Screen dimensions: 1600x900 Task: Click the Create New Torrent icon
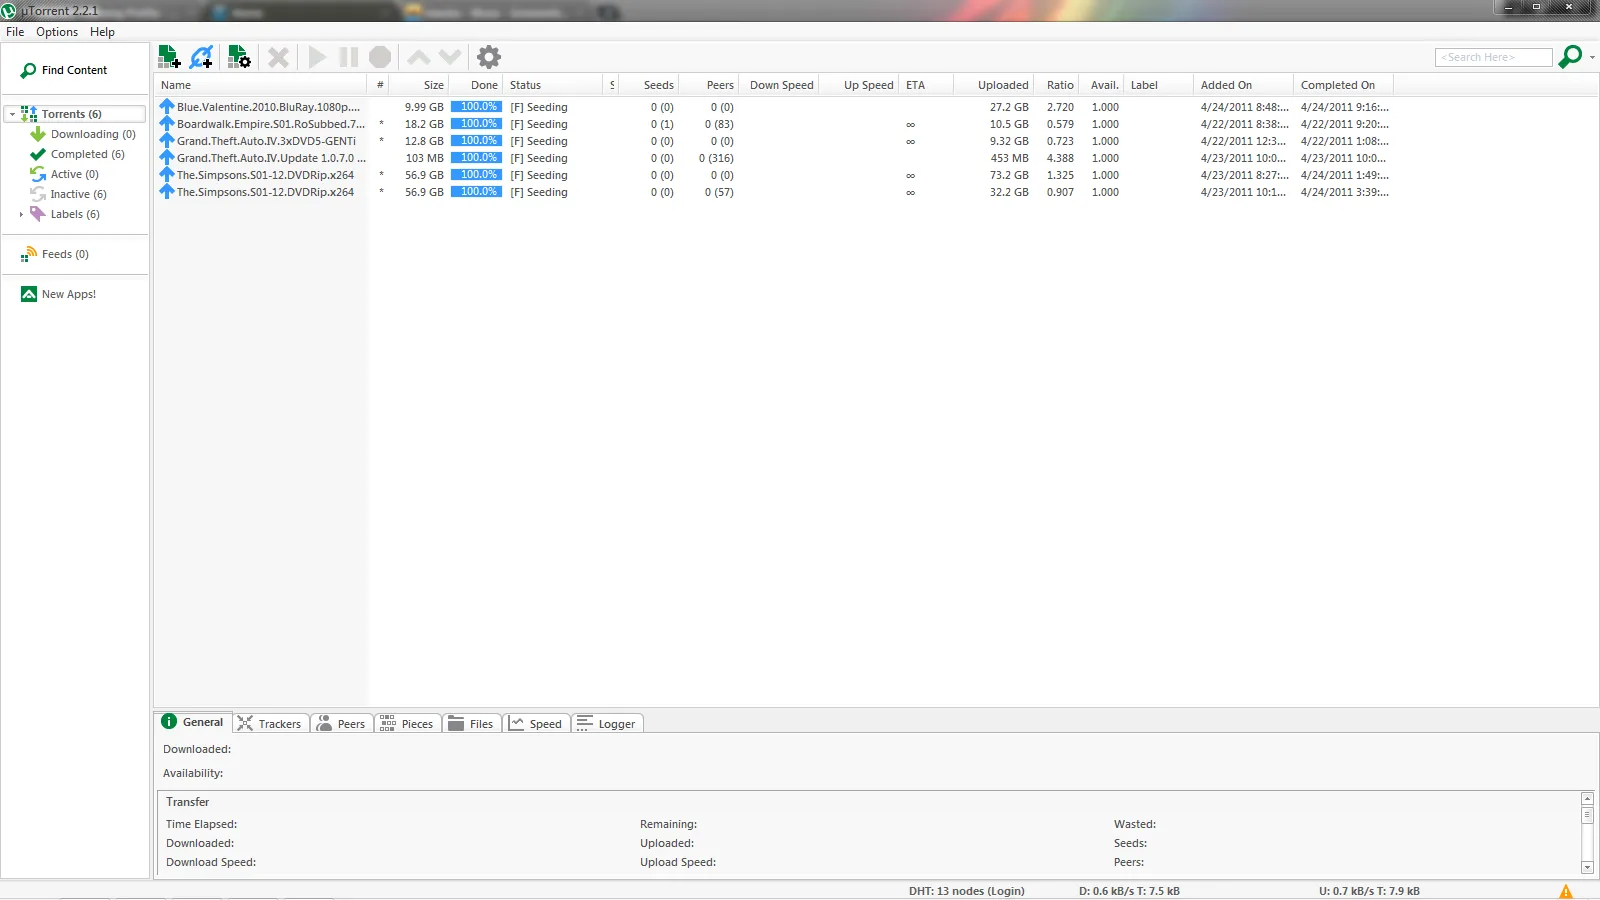tap(239, 57)
